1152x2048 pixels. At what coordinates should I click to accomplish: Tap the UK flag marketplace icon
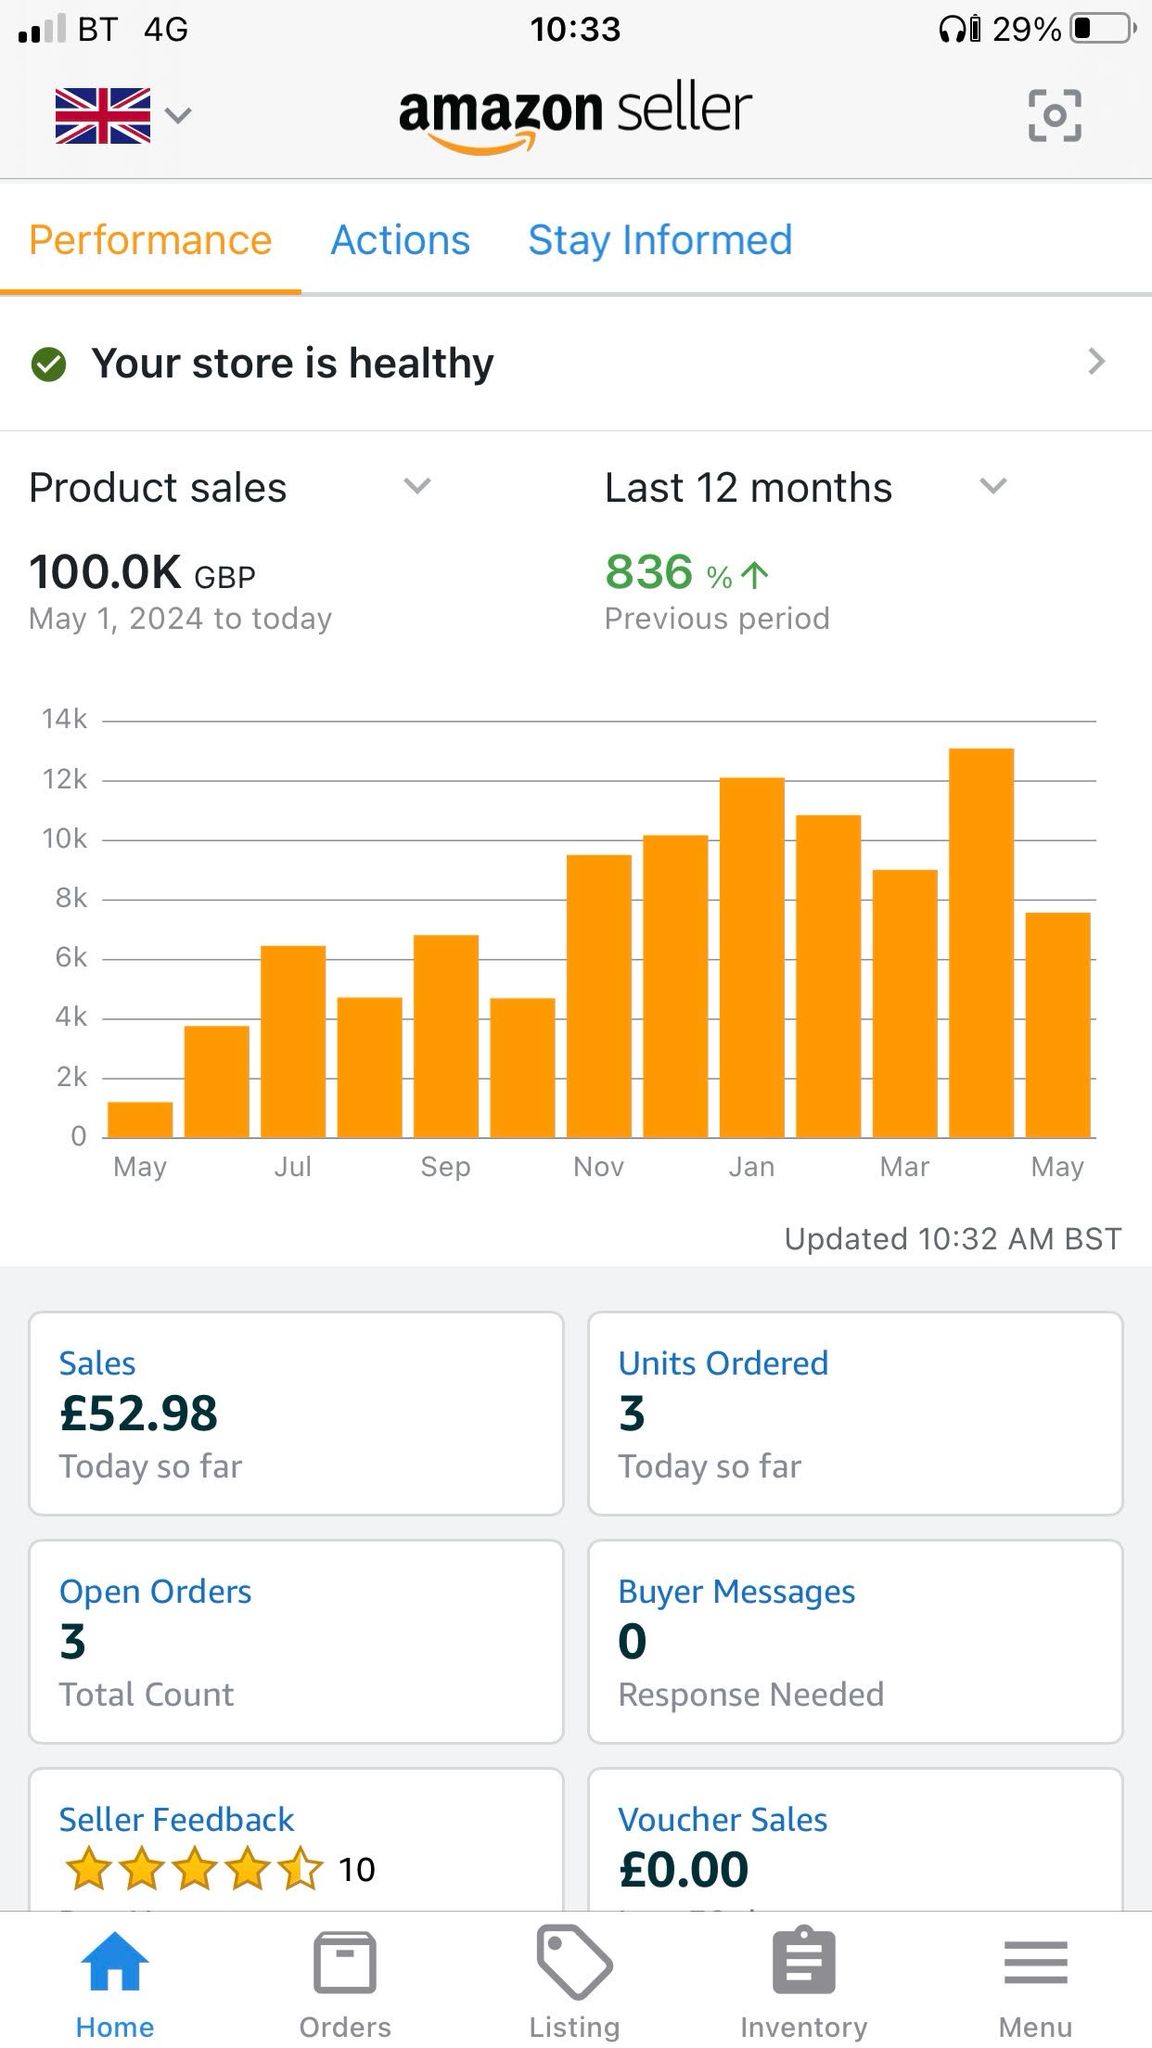click(103, 116)
